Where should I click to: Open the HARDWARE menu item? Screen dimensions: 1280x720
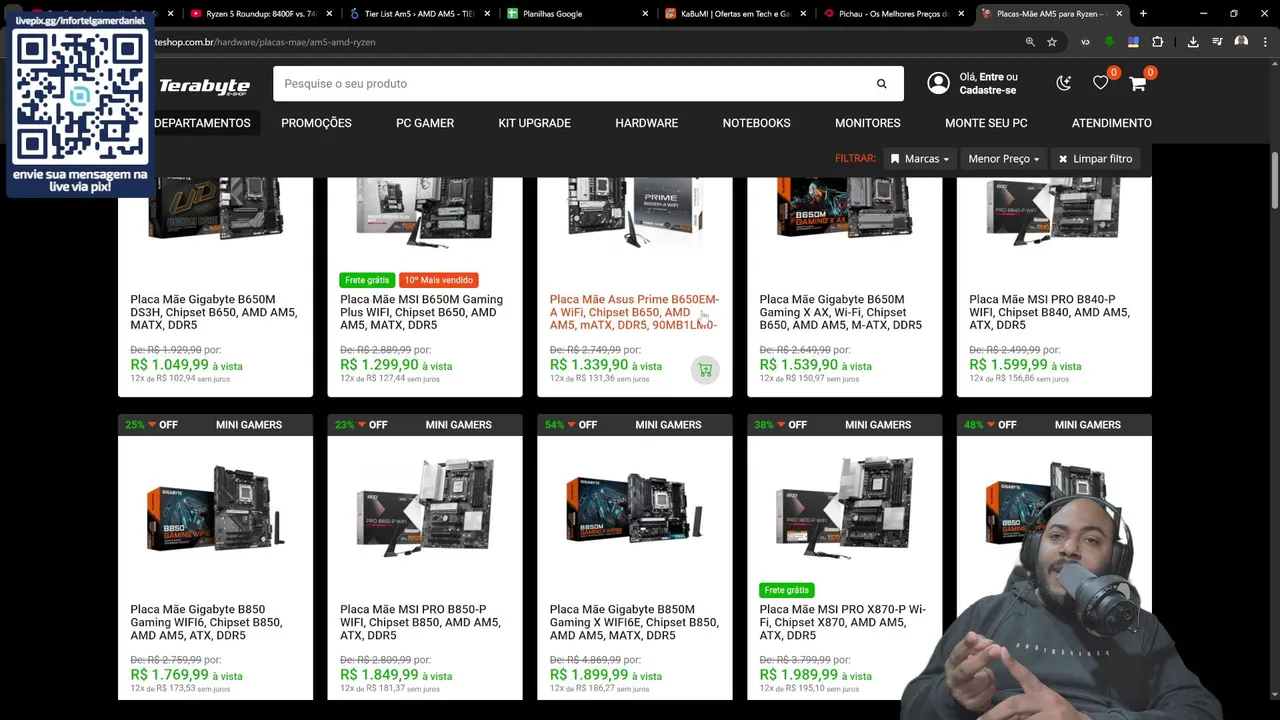[x=646, y=123]
